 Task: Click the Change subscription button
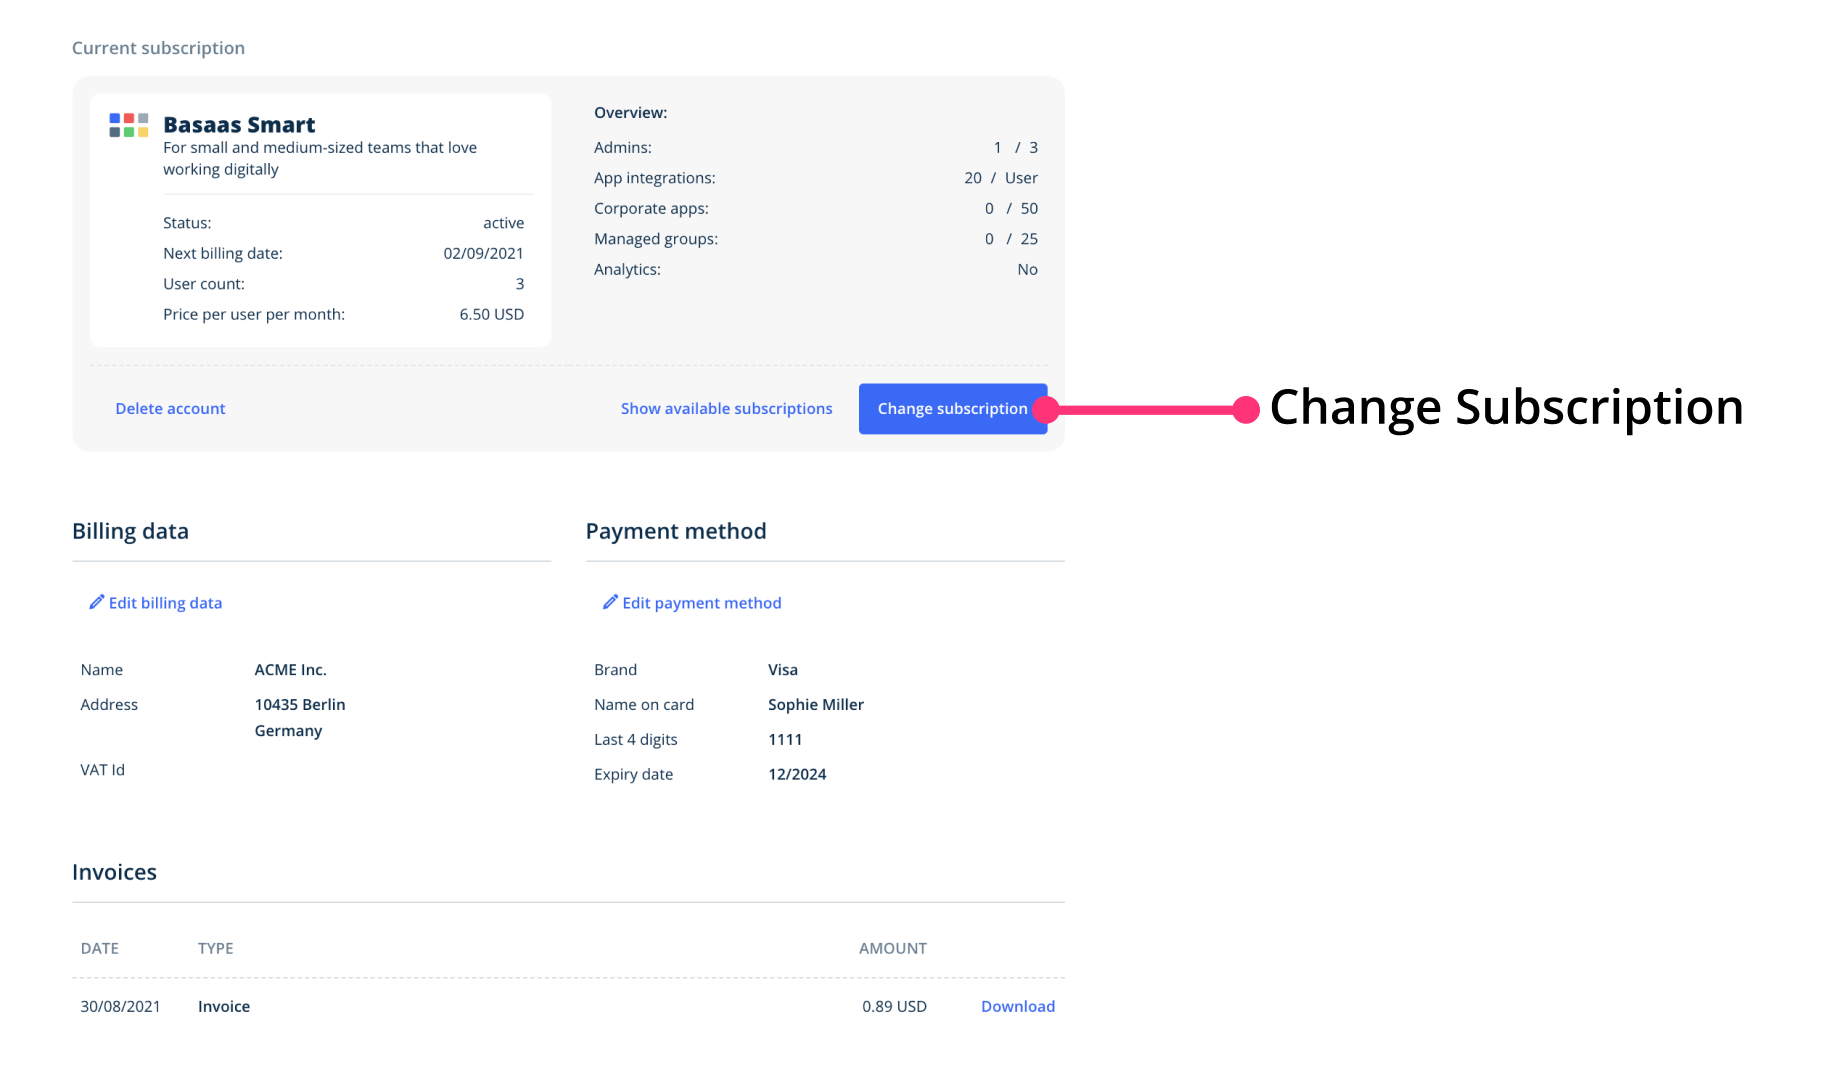click(952, 409)
